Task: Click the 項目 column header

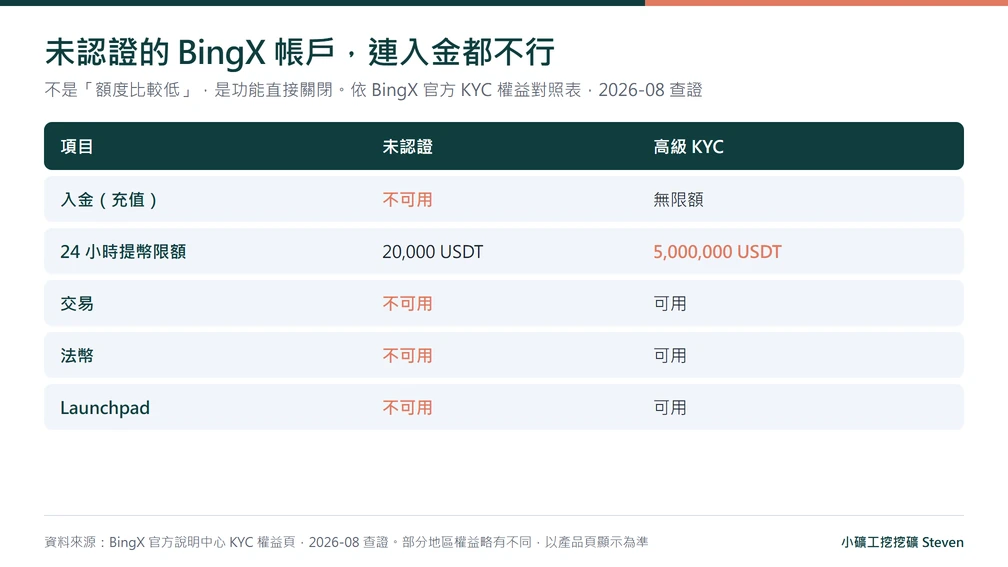Action: point(77,147)
